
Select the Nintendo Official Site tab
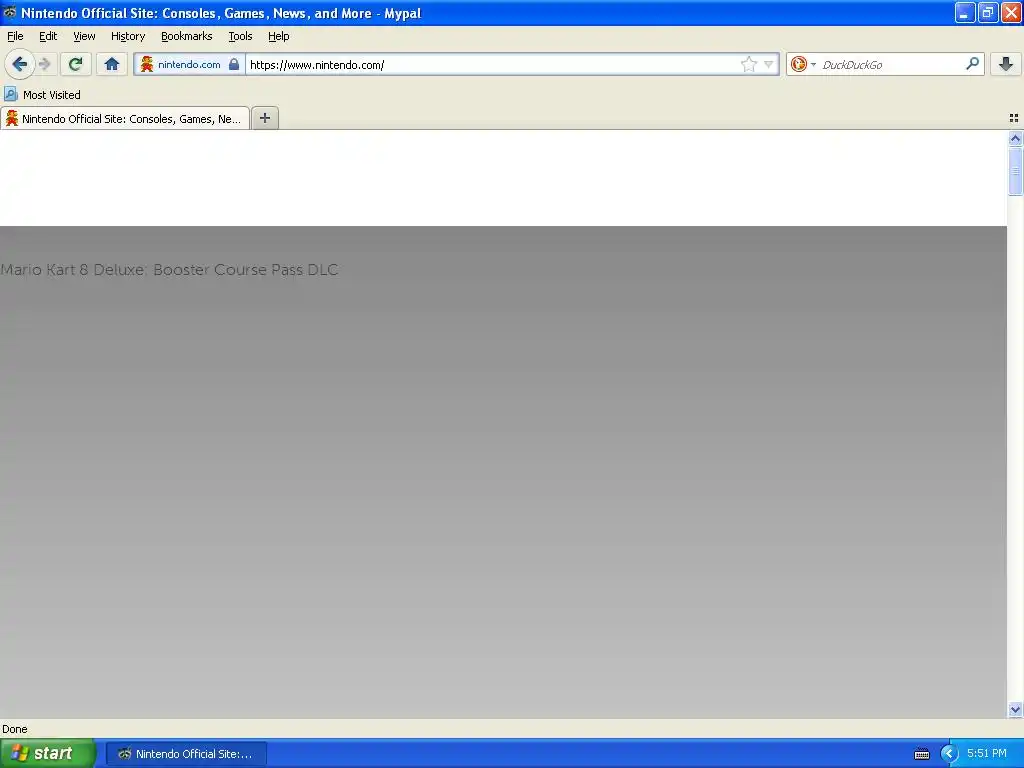pos(125,118)
